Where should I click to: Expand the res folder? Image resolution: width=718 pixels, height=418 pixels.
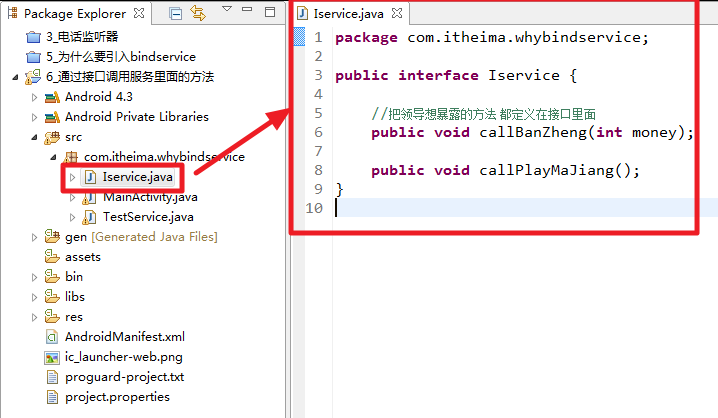pyautogui.click(x=34, y=317)
